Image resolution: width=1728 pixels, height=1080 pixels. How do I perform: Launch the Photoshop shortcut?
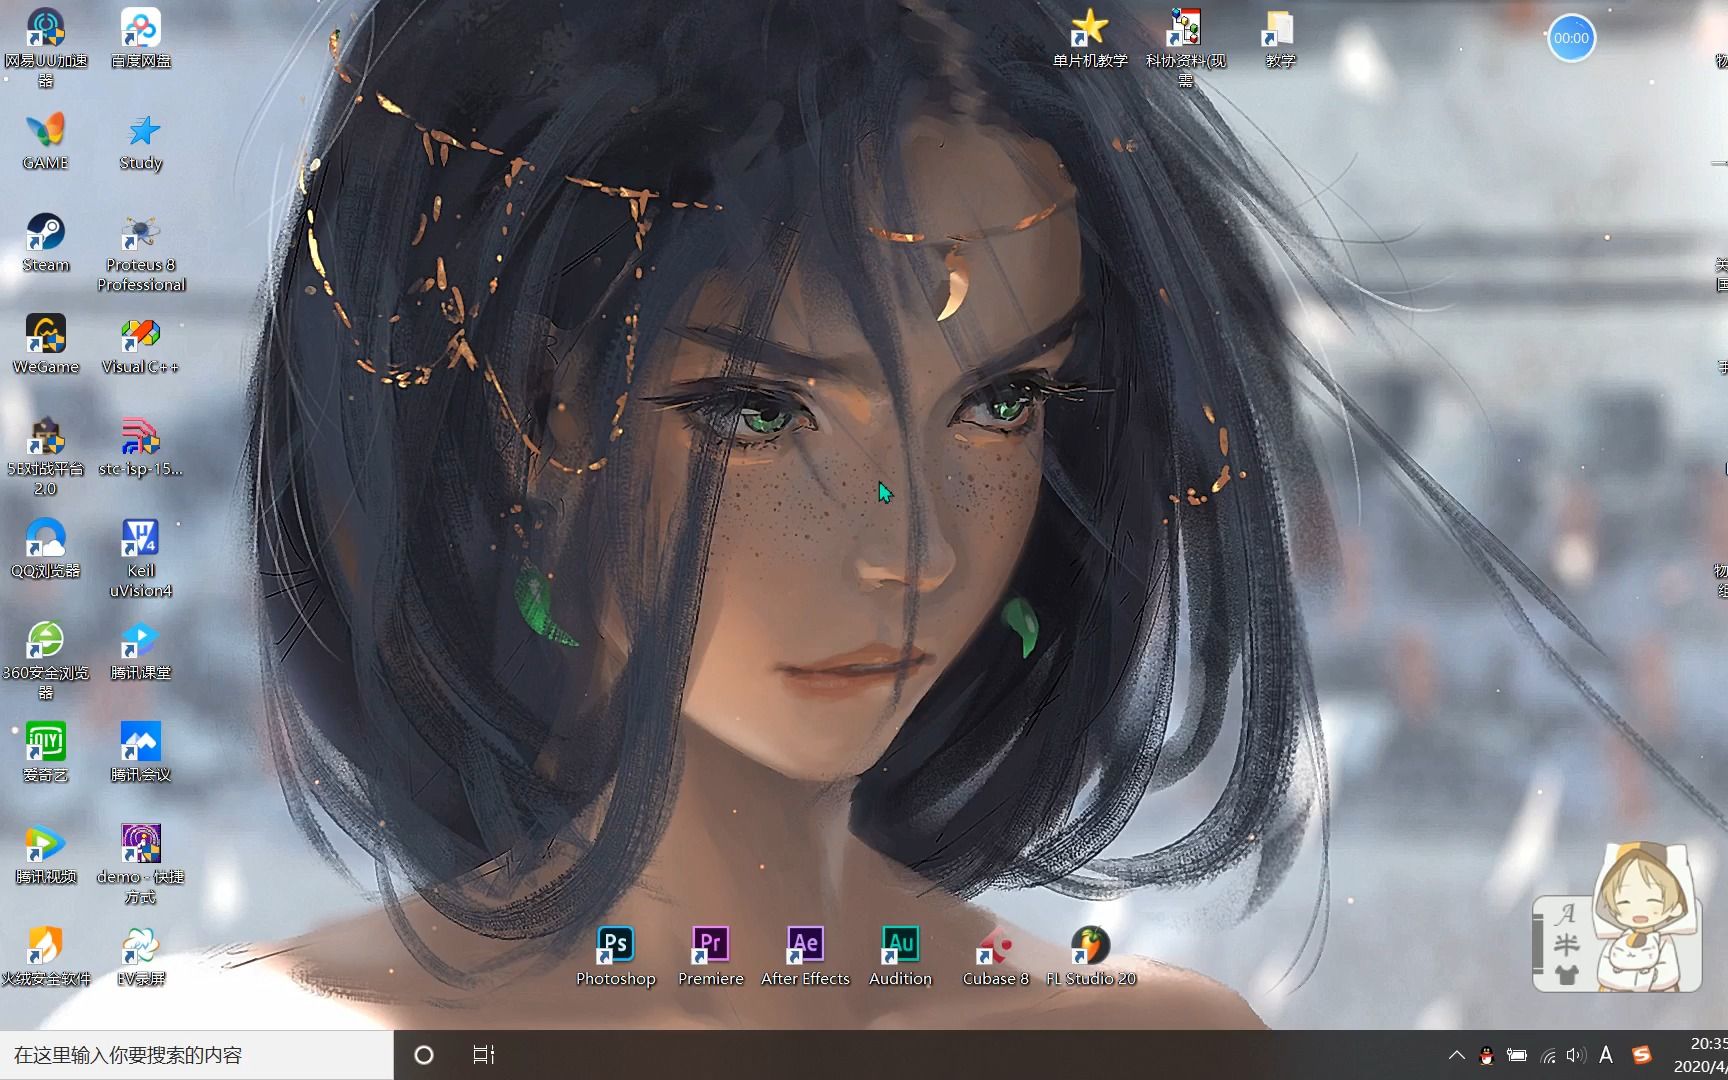(x=616, y=957)
